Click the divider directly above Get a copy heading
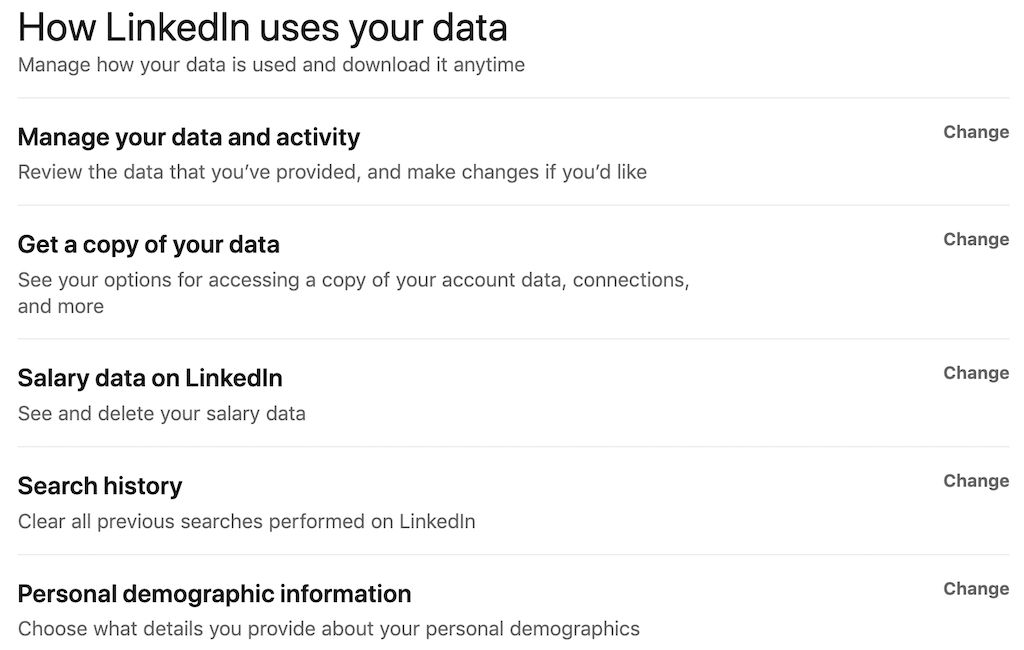Viewport: 1024px width, 650px height. pyautogui.click(x=514, y=206)
